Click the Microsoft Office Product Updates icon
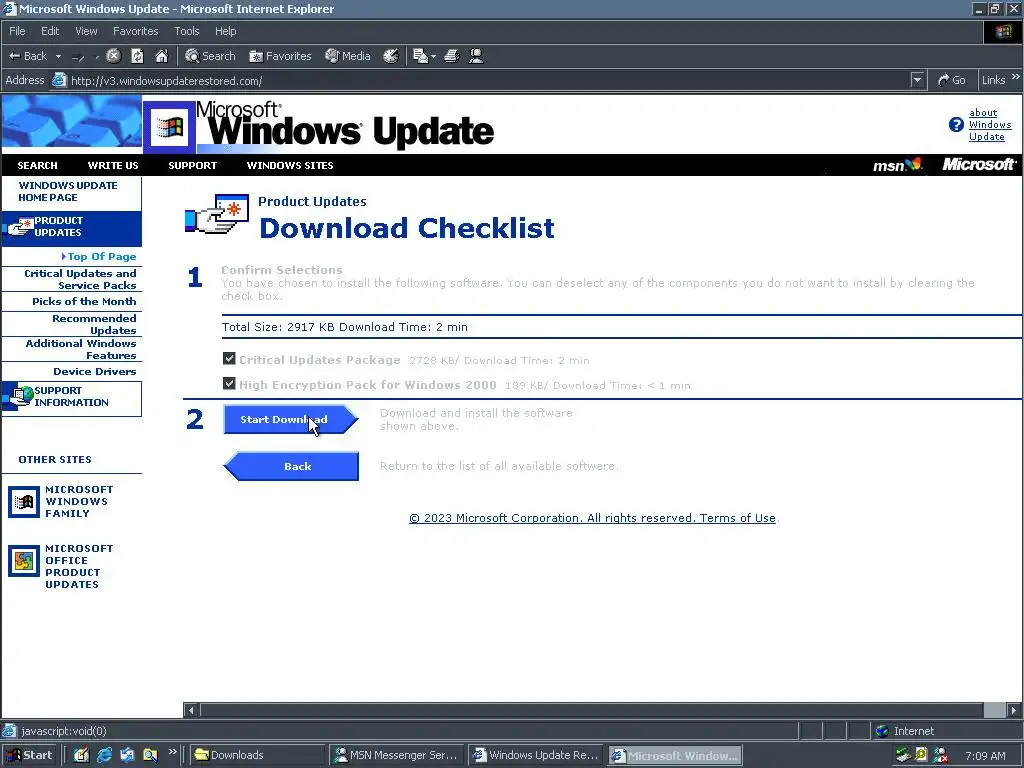 (x=24, y=561)
